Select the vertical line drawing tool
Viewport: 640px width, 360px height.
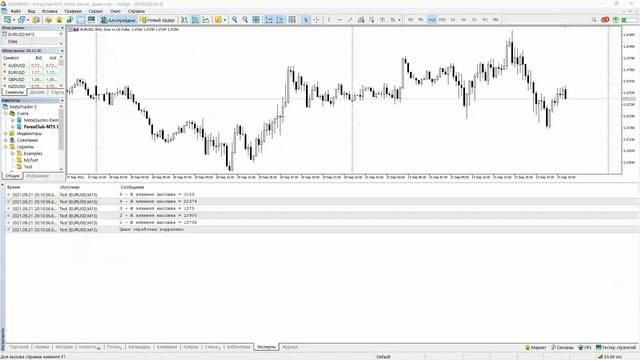point(329,20)
